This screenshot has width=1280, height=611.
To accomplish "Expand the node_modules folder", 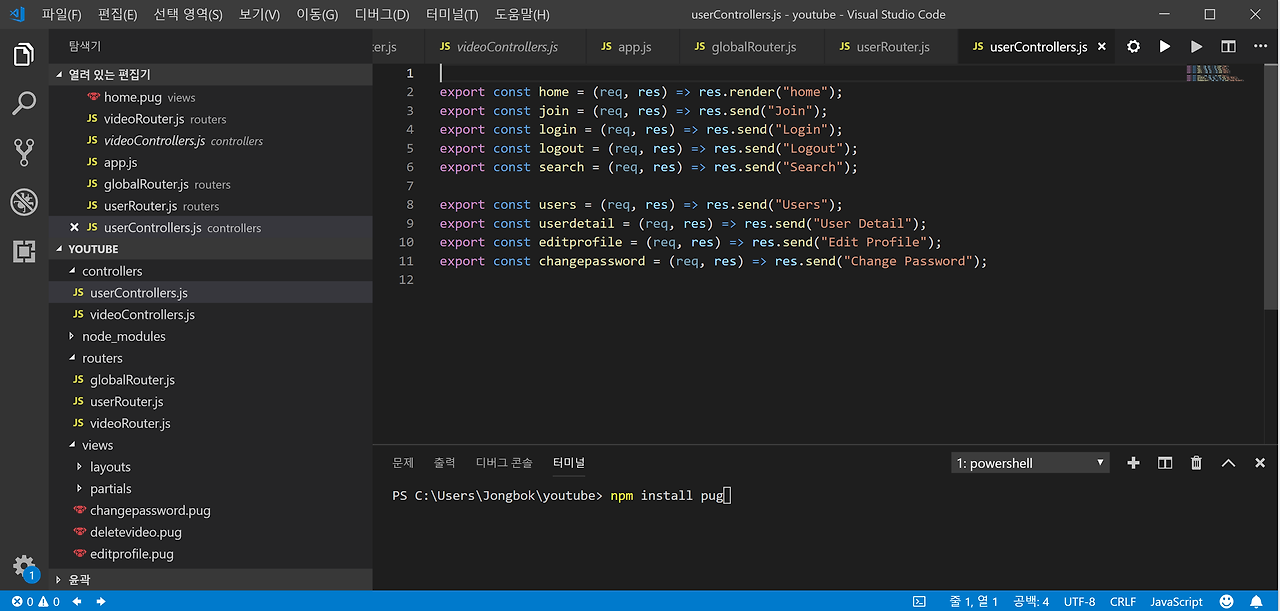I will (211, 336).
